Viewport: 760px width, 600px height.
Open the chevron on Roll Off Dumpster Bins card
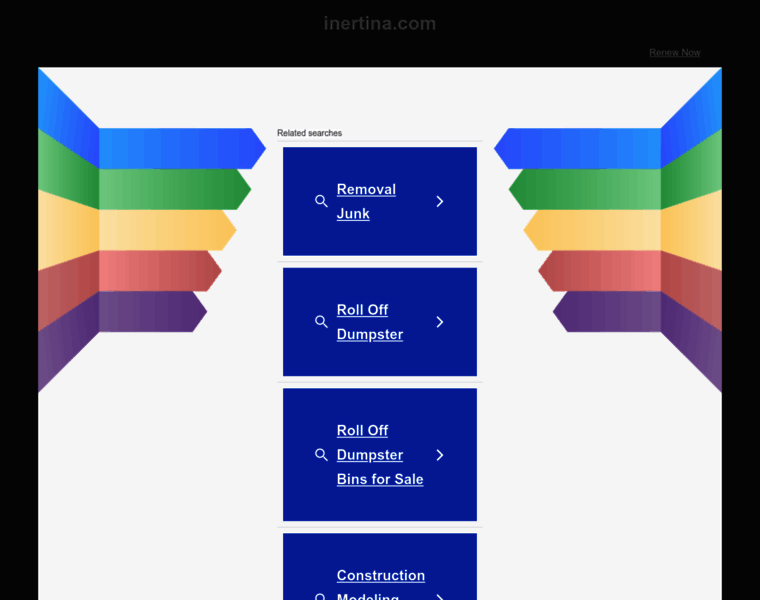440,455
